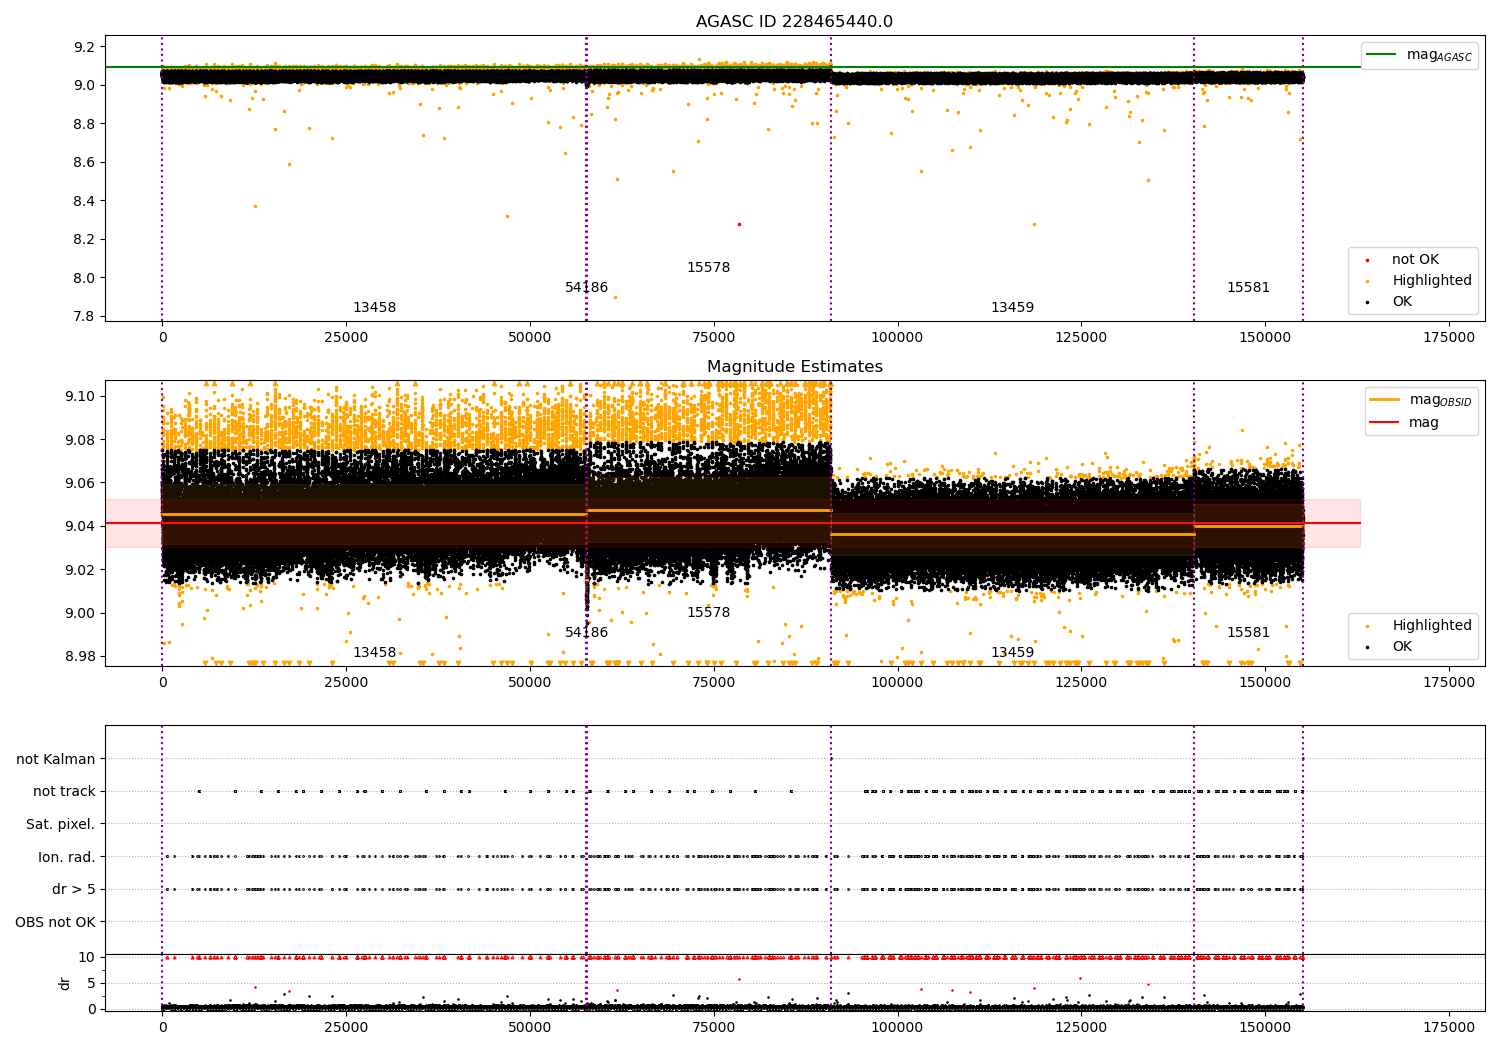Click 'Highlighted' in the top plot legend
1500x1050 pixels.
pos(1432,281)
